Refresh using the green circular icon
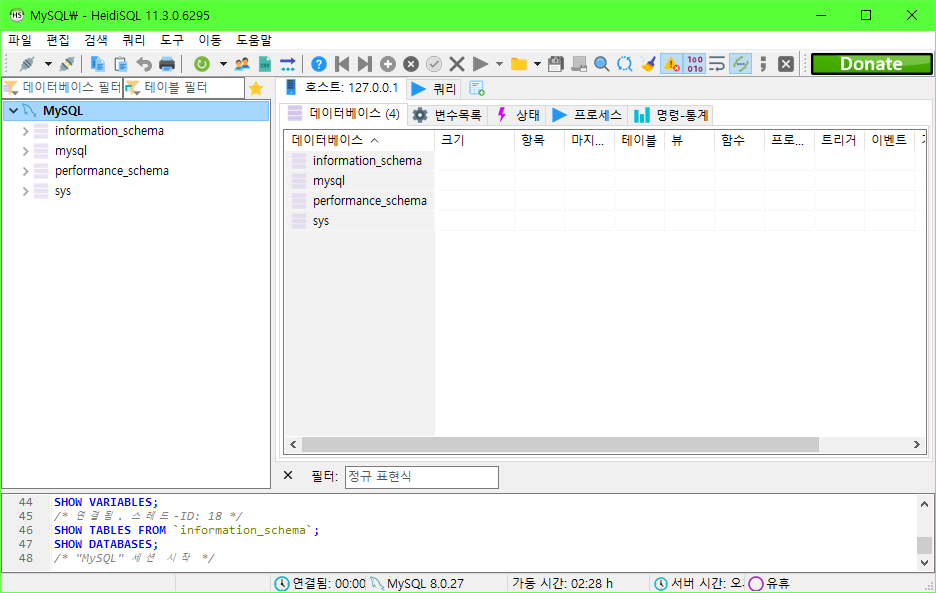The image size is (936, 593). 202,64
